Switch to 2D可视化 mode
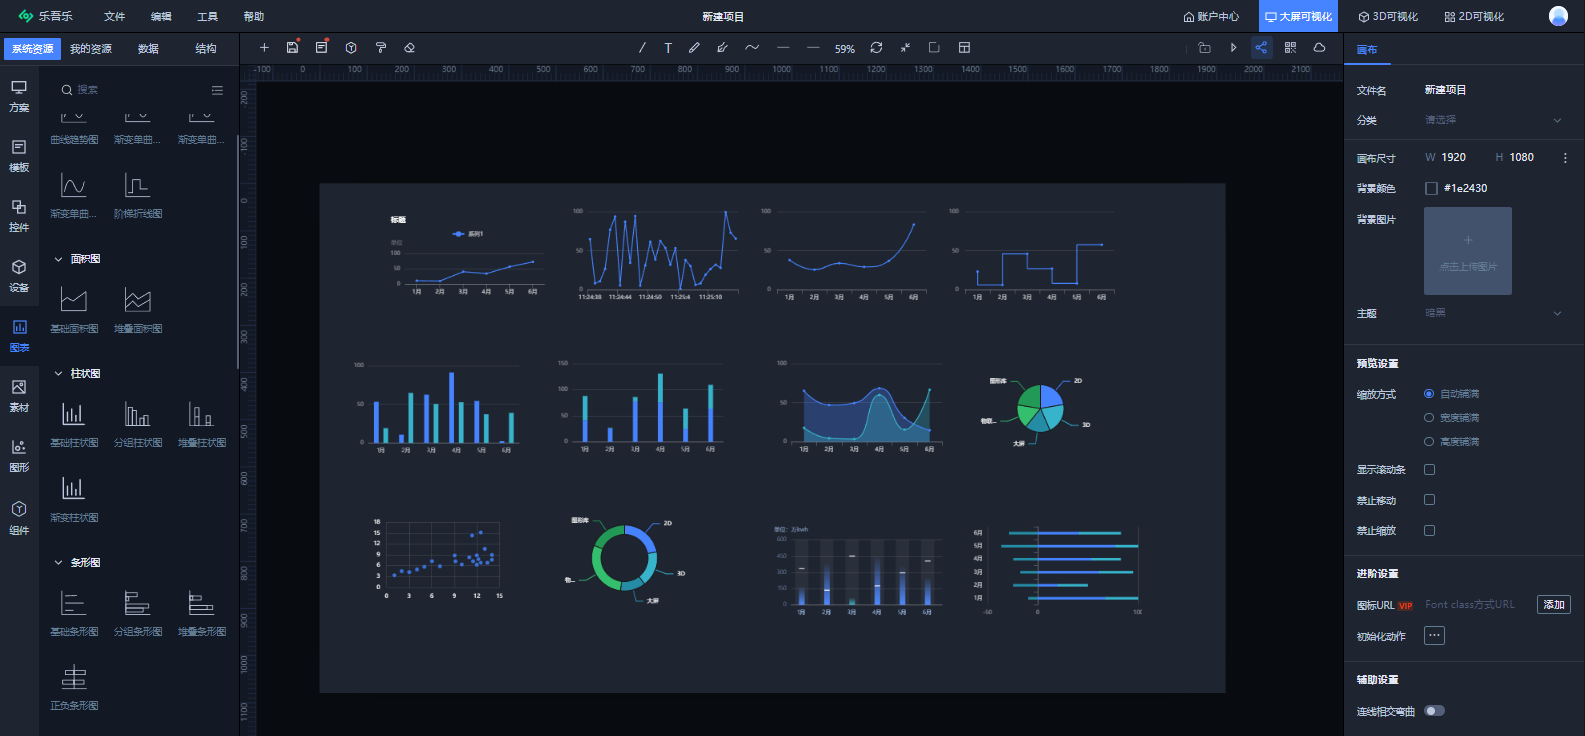This screenshot has width=1585, height=736. (x=1474, y=17)
